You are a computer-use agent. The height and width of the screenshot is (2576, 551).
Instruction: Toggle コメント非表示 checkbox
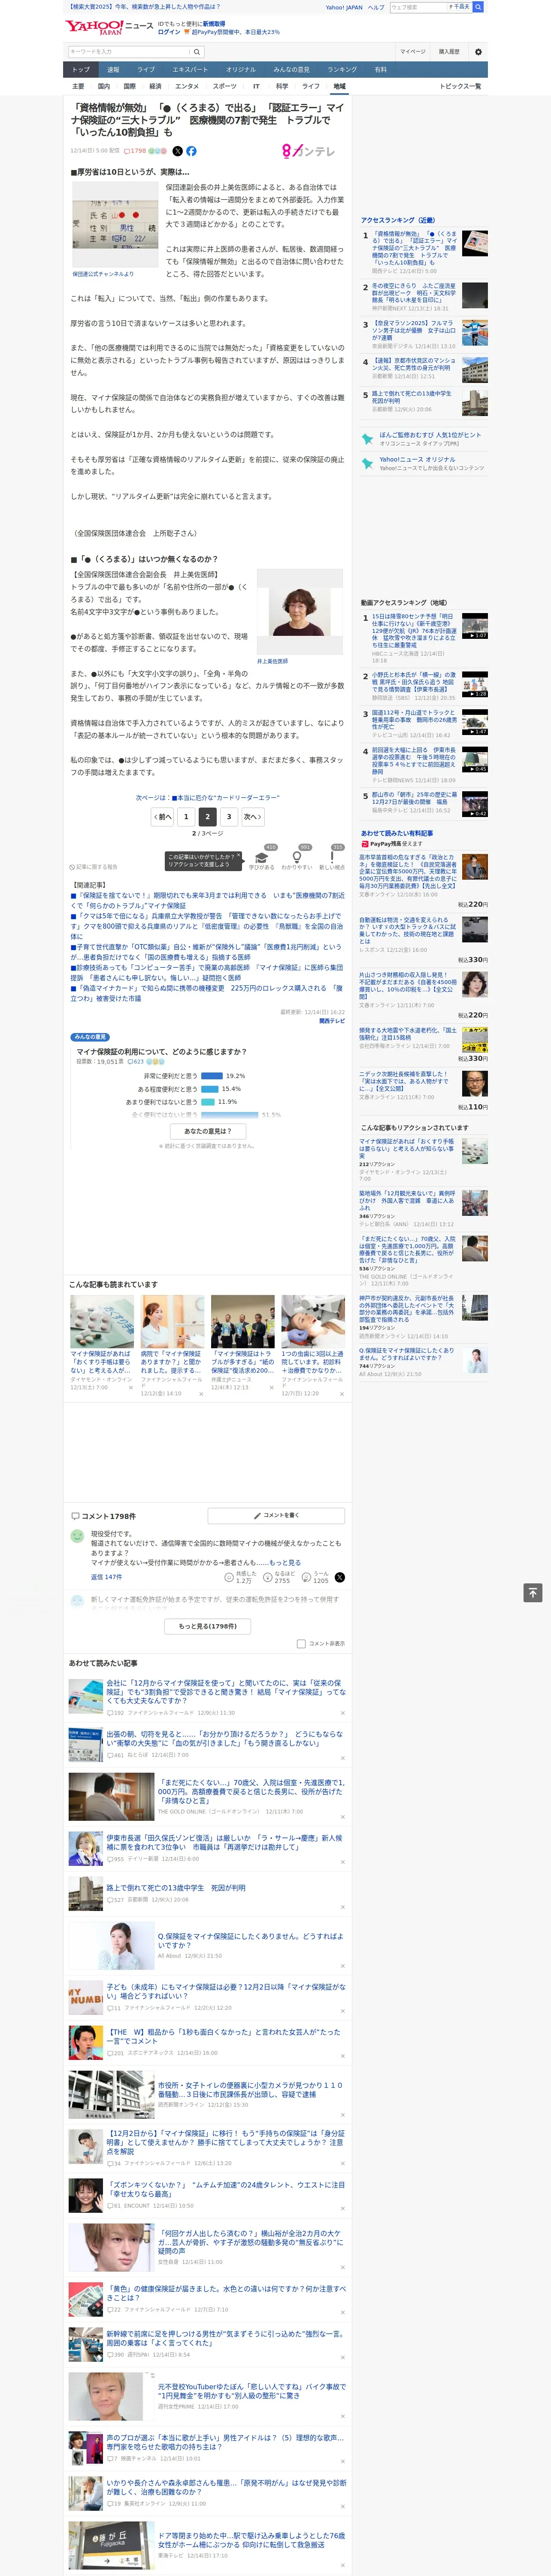(x=301, y=1643)
